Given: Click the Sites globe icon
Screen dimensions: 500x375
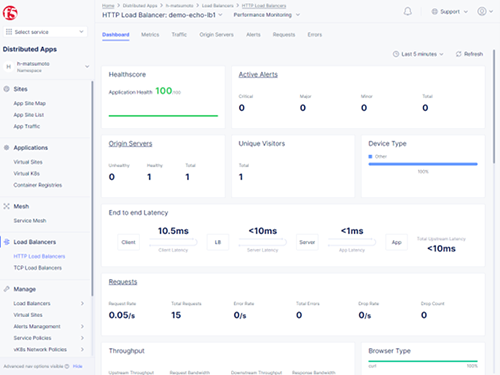Looking at the screenshot, I should coord(6,89).
